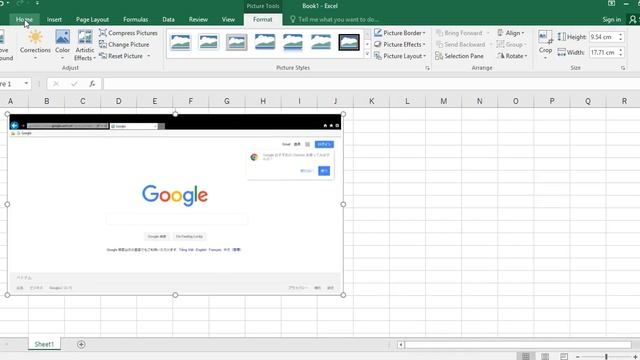The width and height of the screenshot is (640, 360).
Task: Open the Picture Layout menu
Action: click(400, 56)
